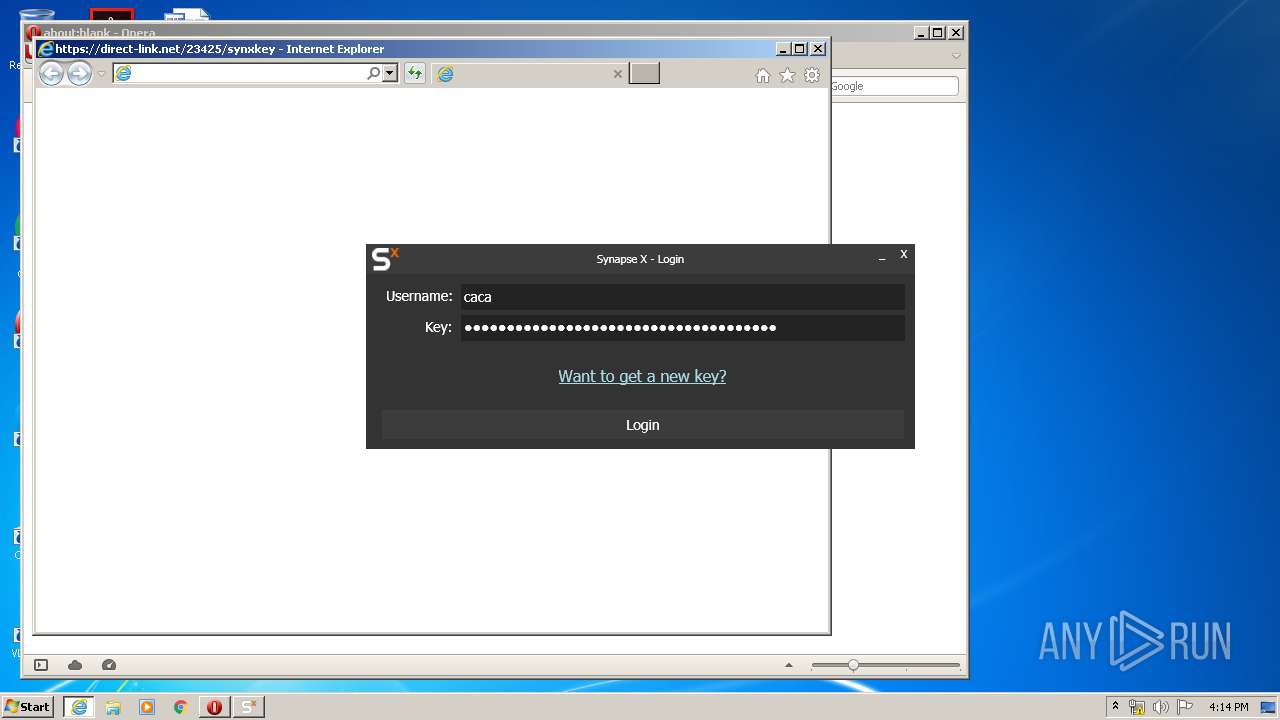Click the Internet Explorer home icon
Image resolution: width=1280 pixels, height=720 pixels.
763,75
